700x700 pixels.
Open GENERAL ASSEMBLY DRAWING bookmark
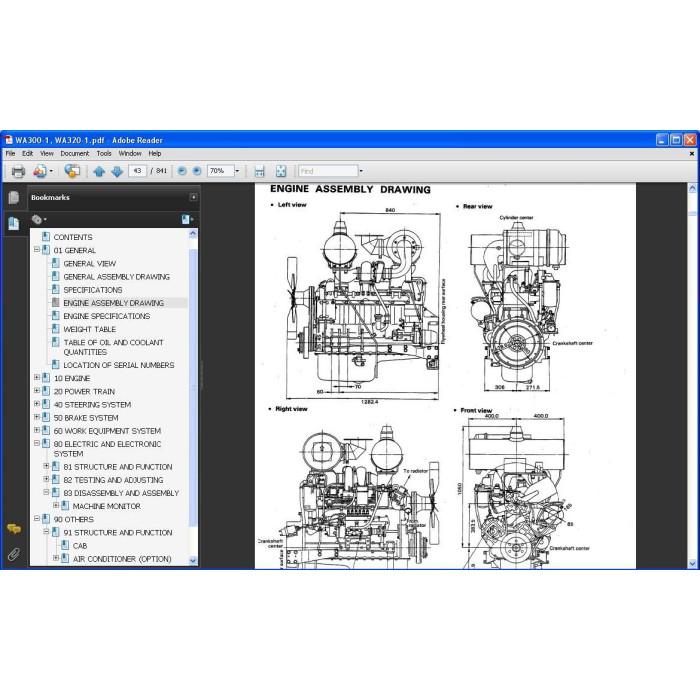(117, 277)
